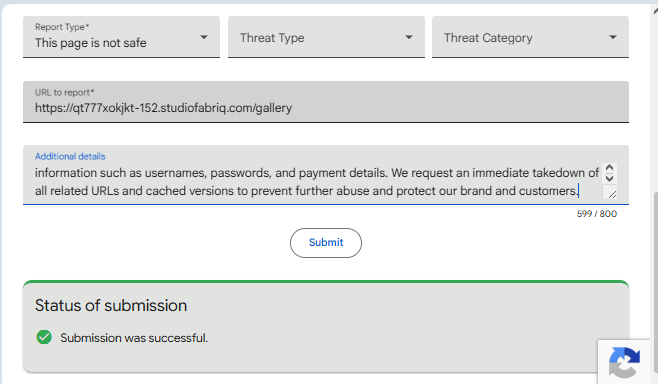Click the Threat Type dropdown arrow

[x=409, y=37]
